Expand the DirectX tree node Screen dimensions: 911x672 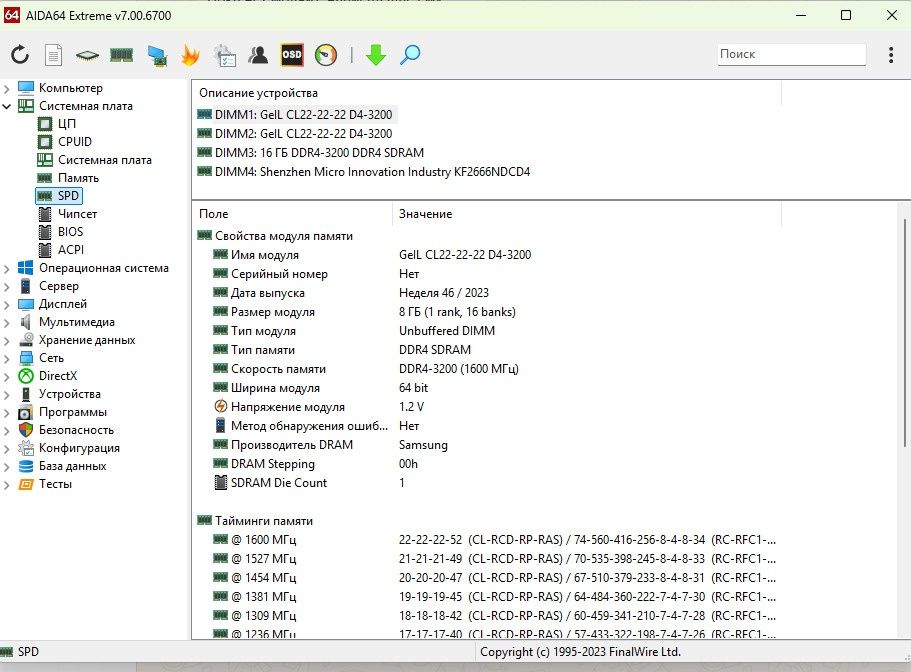pos(6,376)
